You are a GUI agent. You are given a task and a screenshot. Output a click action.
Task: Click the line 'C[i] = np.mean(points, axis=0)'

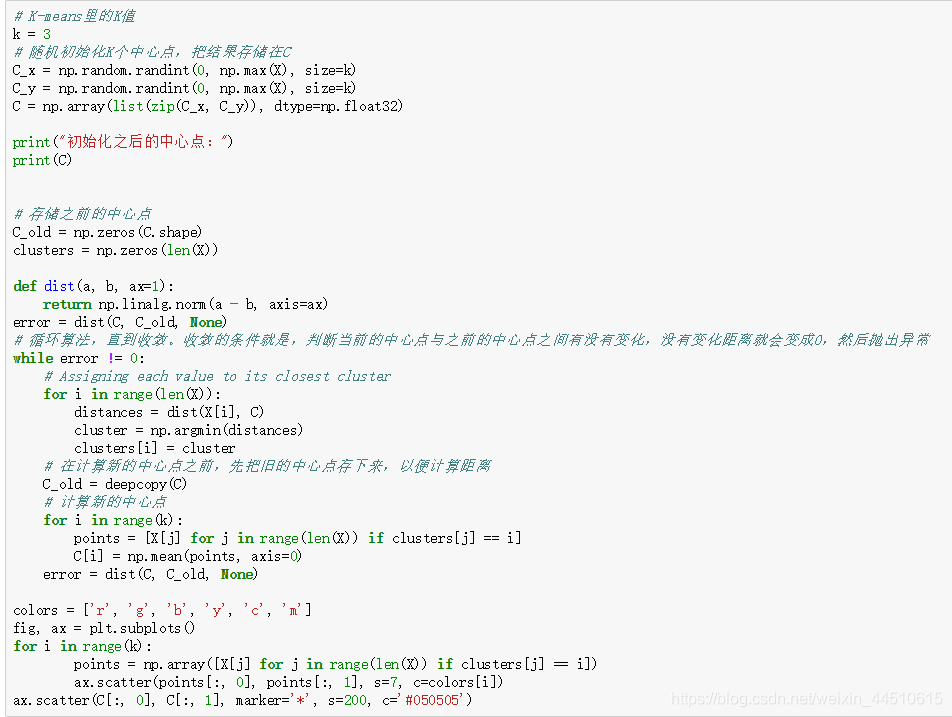pos(188,557)
